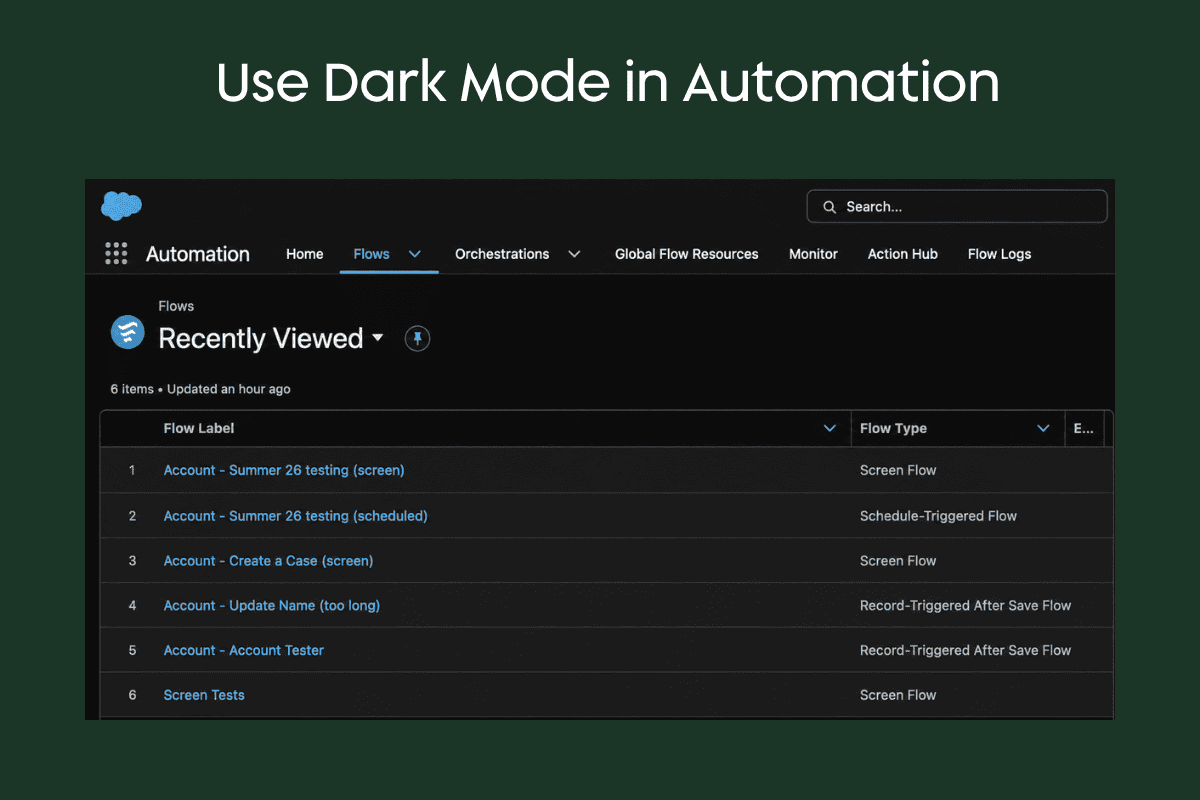Click the Automation app name

(x=198, y=254)
